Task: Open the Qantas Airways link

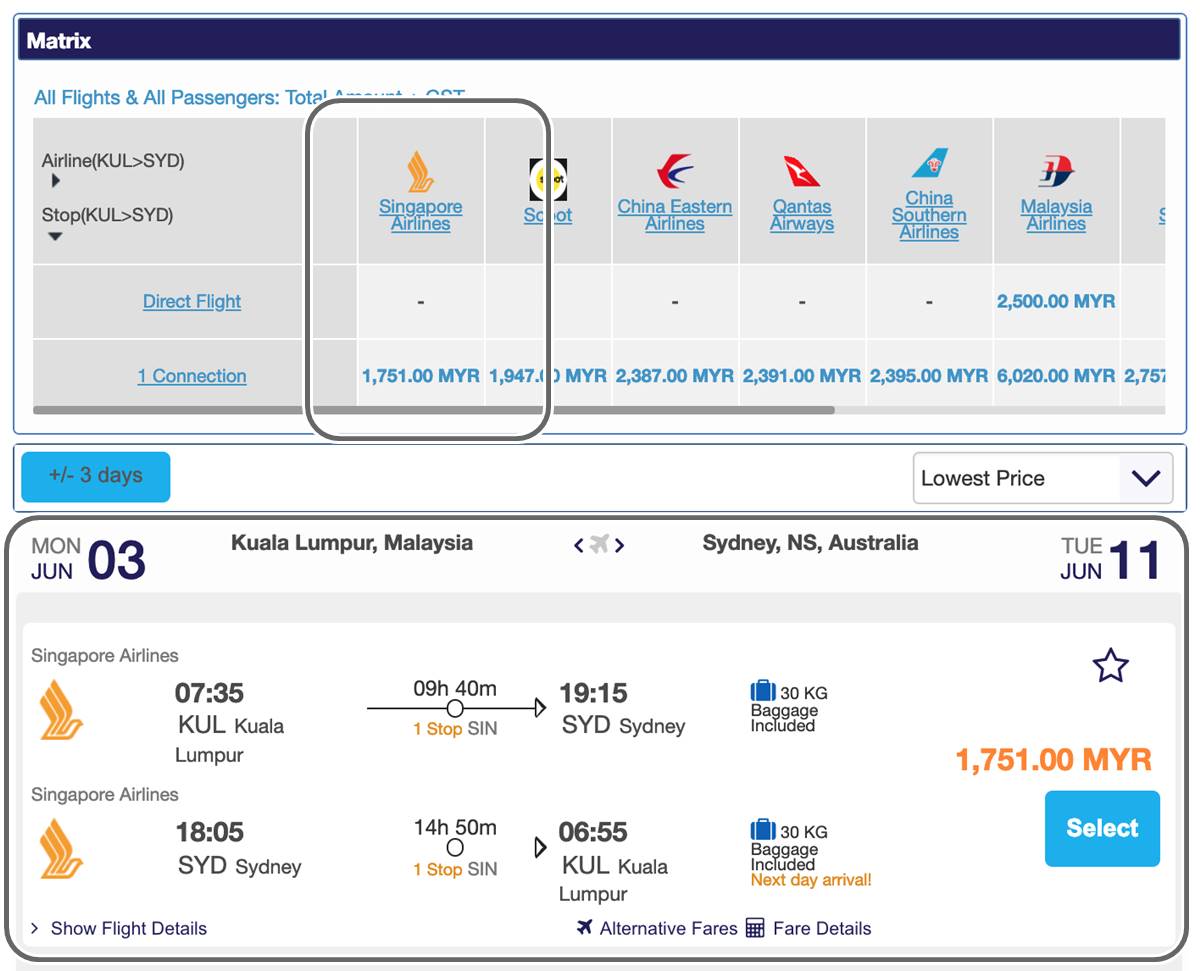Action: click(802, 215)
